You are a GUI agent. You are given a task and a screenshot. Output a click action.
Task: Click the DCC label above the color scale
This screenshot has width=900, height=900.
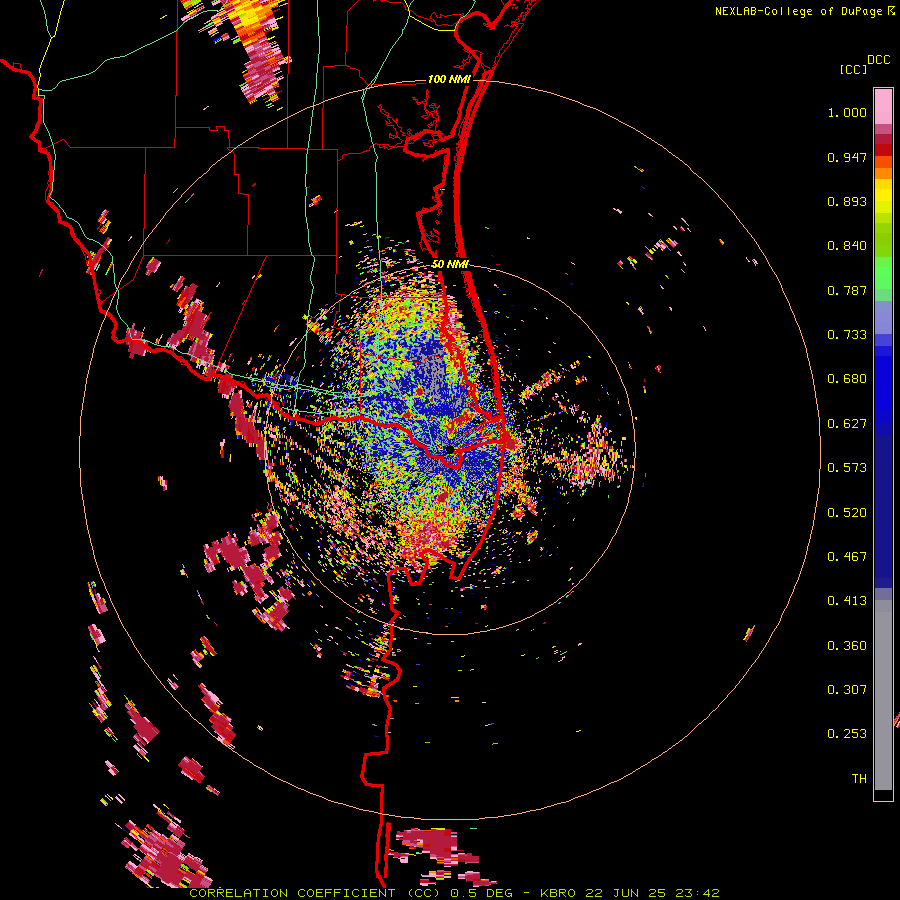[878, 60]
